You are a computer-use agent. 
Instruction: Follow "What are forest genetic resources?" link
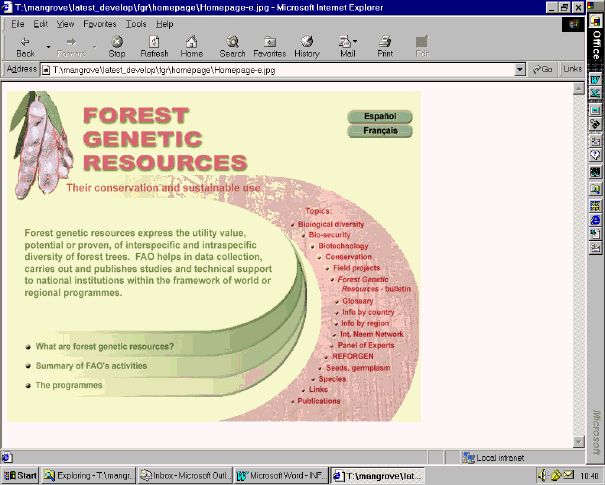pos(104,347)
